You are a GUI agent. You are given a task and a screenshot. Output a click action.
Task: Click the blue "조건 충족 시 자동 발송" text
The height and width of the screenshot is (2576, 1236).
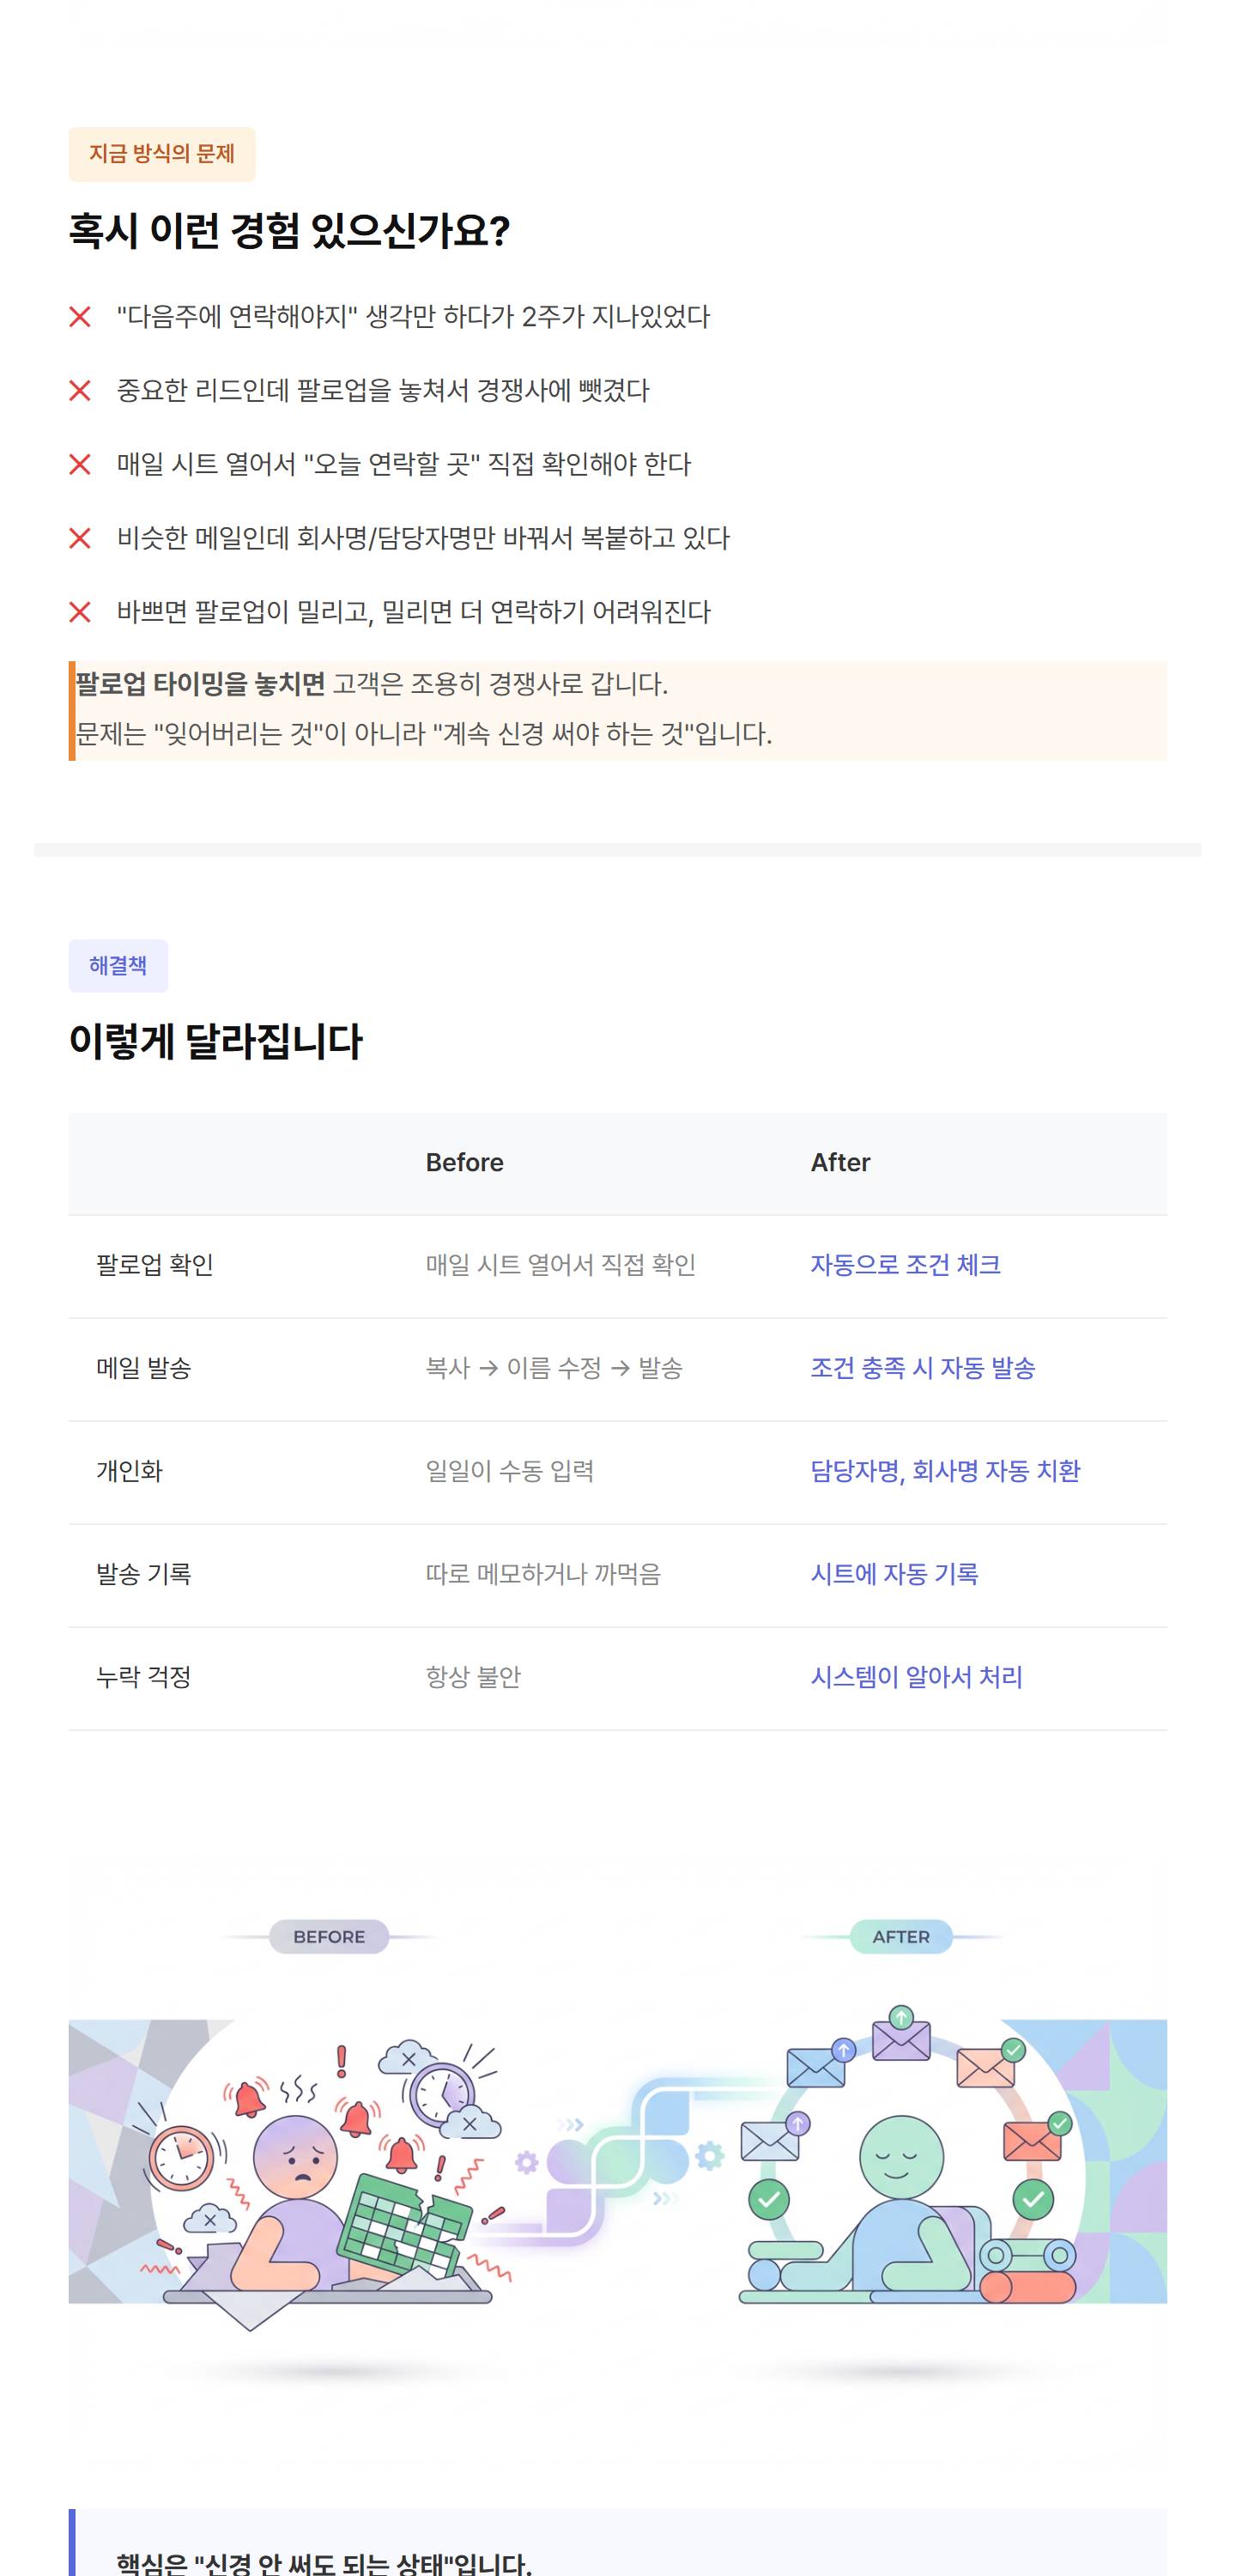coord(922,1368)
